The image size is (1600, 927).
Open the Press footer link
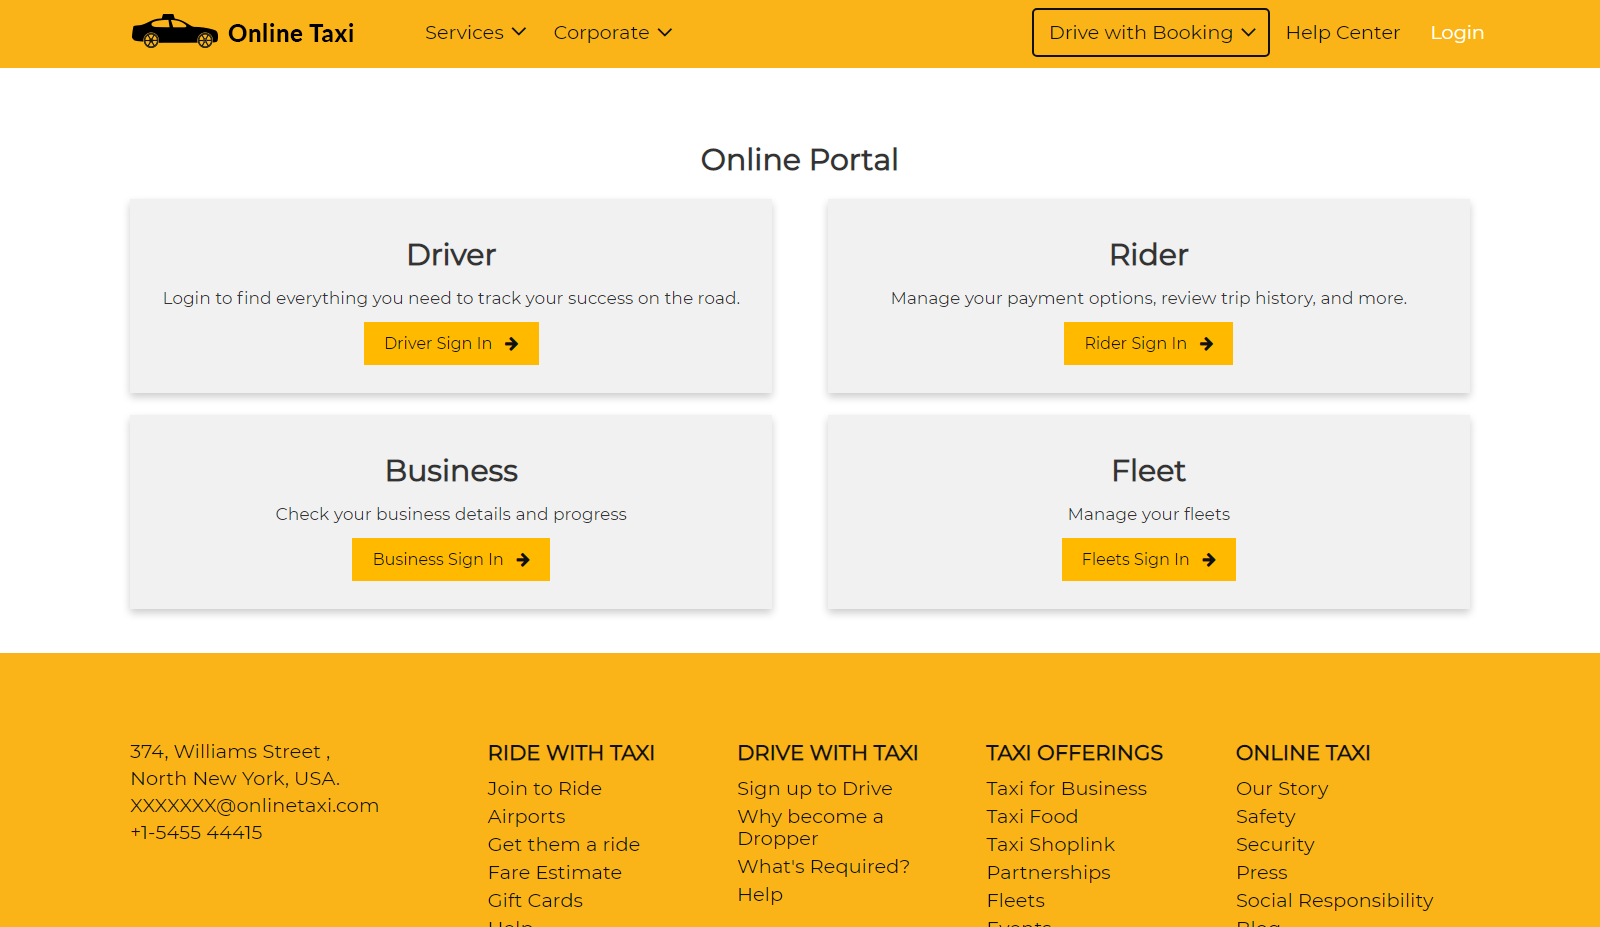point(1262,873)
